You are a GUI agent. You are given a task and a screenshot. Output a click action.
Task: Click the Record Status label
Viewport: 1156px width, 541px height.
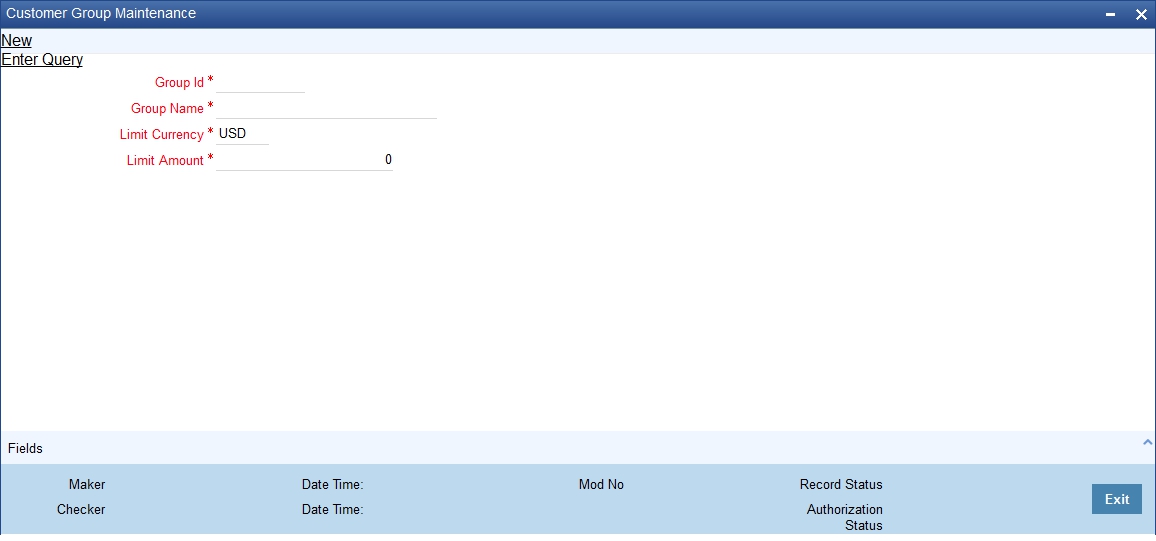pos(841,485)
